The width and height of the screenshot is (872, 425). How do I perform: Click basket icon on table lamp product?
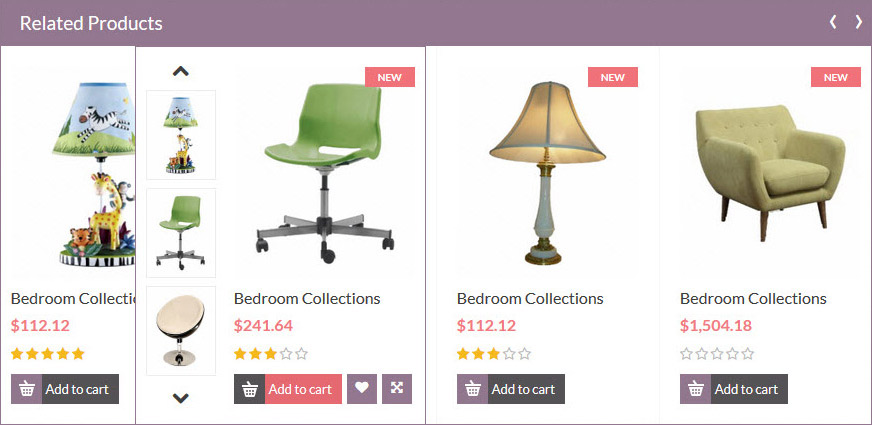[x=472, y=389]
